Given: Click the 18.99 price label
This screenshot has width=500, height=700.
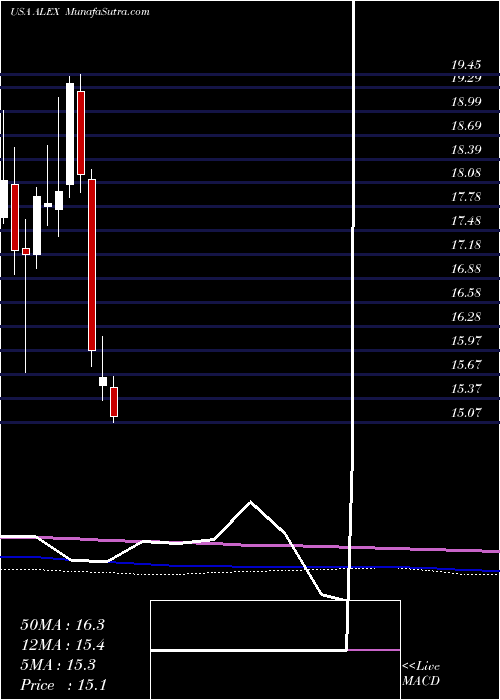Looking at the screenshot, I should [x=466, y=102].
